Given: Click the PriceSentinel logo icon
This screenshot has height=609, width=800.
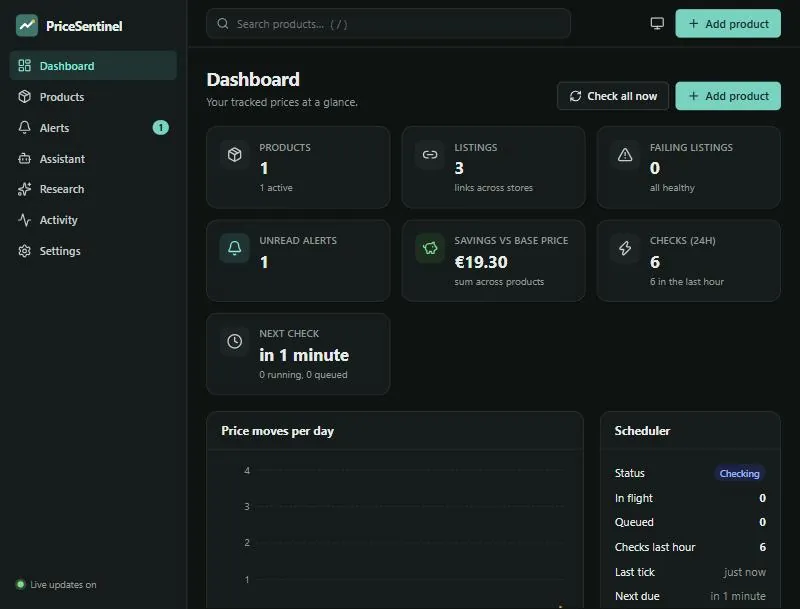Looking at the screenshot, I should pyautogui.click(x=27, y=26).
